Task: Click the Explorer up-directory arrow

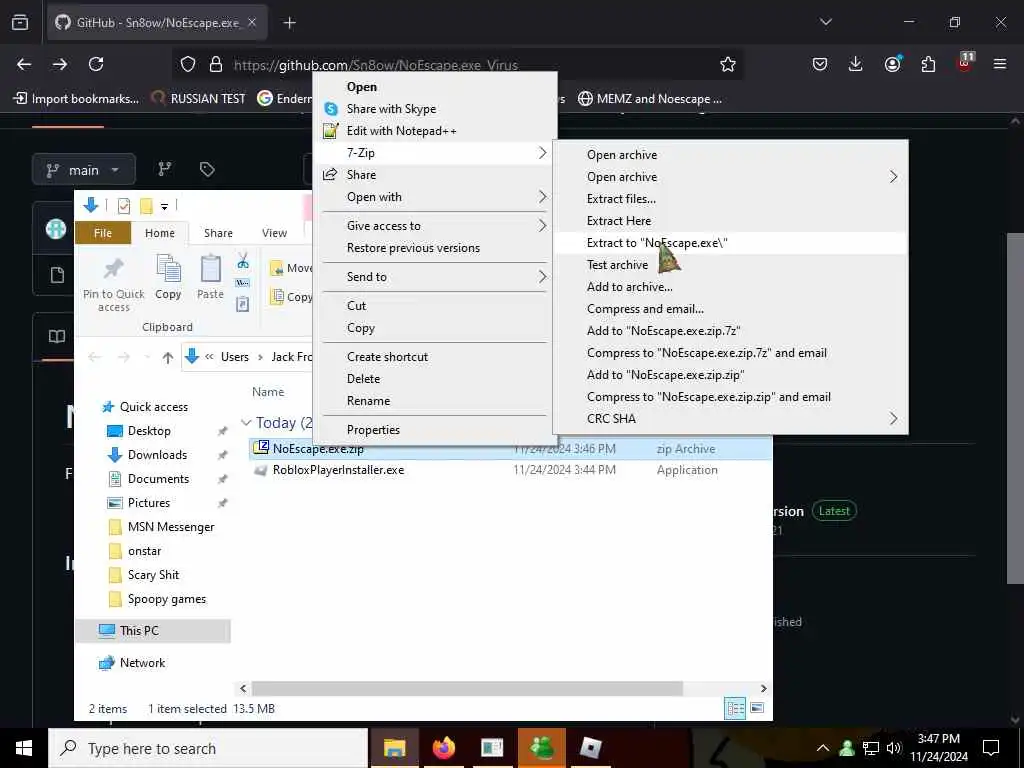Action: click(168, 357)
